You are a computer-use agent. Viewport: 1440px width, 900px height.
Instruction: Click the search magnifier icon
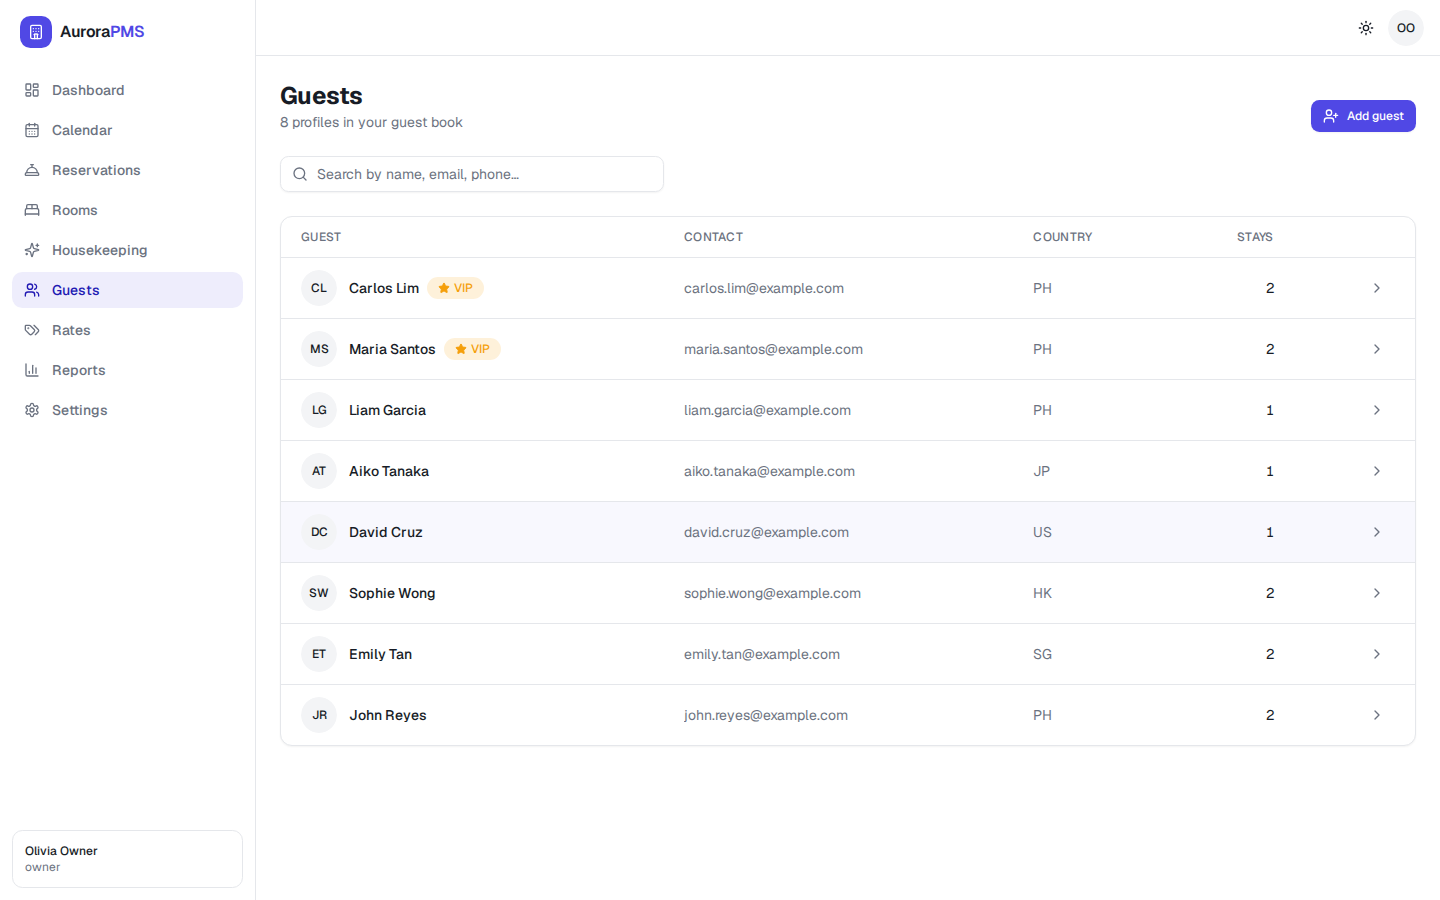coord(300,174)
